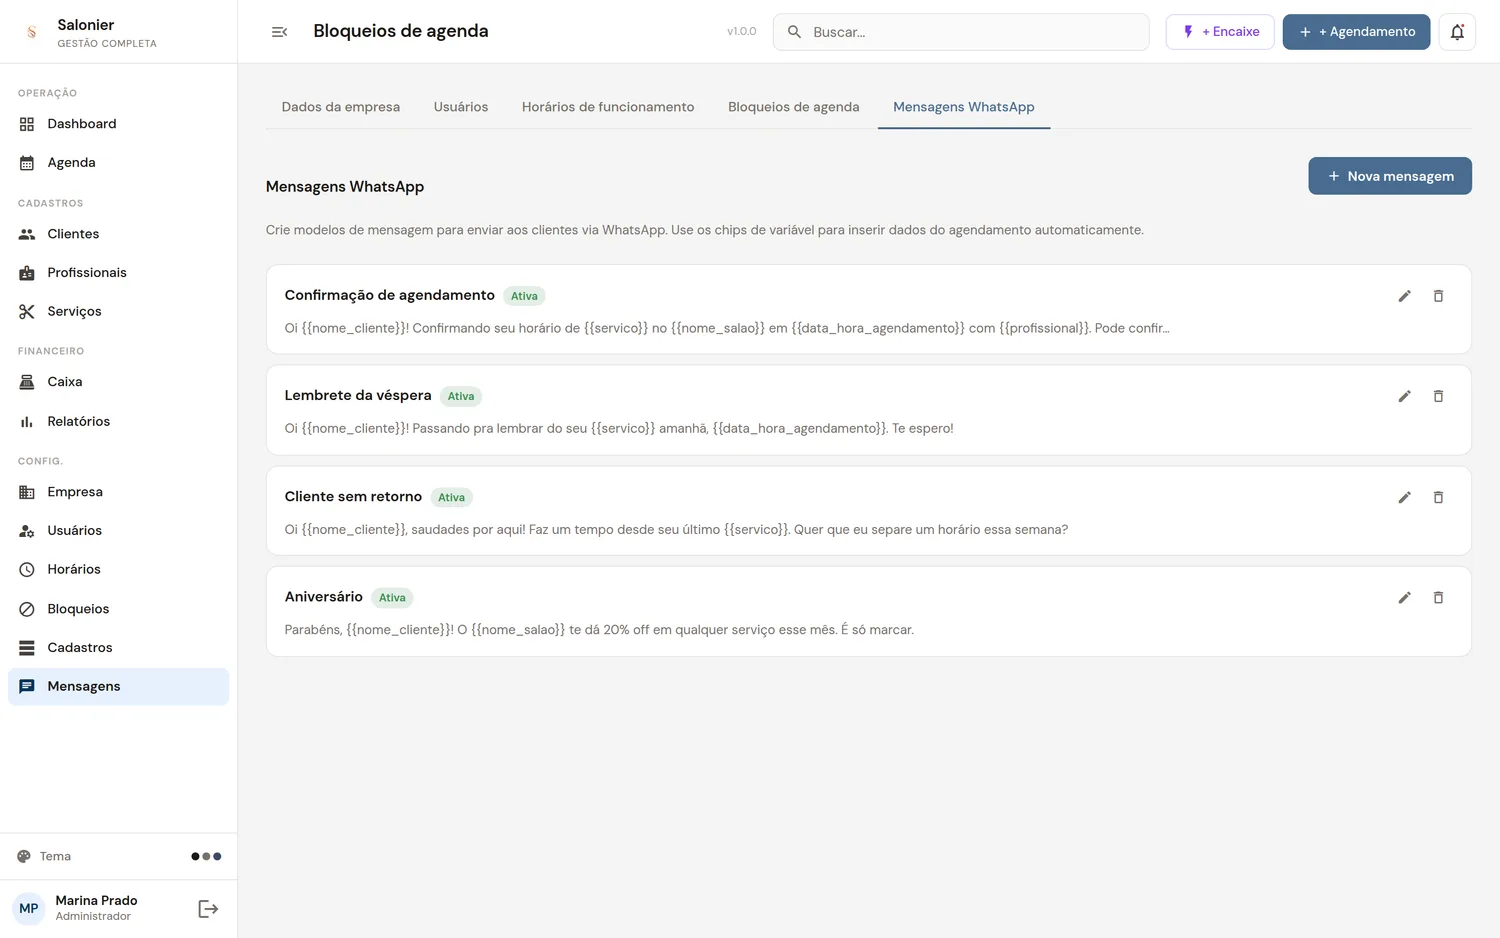The image size is (1500, 938).
Task: Delete Cliente sem retorno message
Action: [1438, 497]
